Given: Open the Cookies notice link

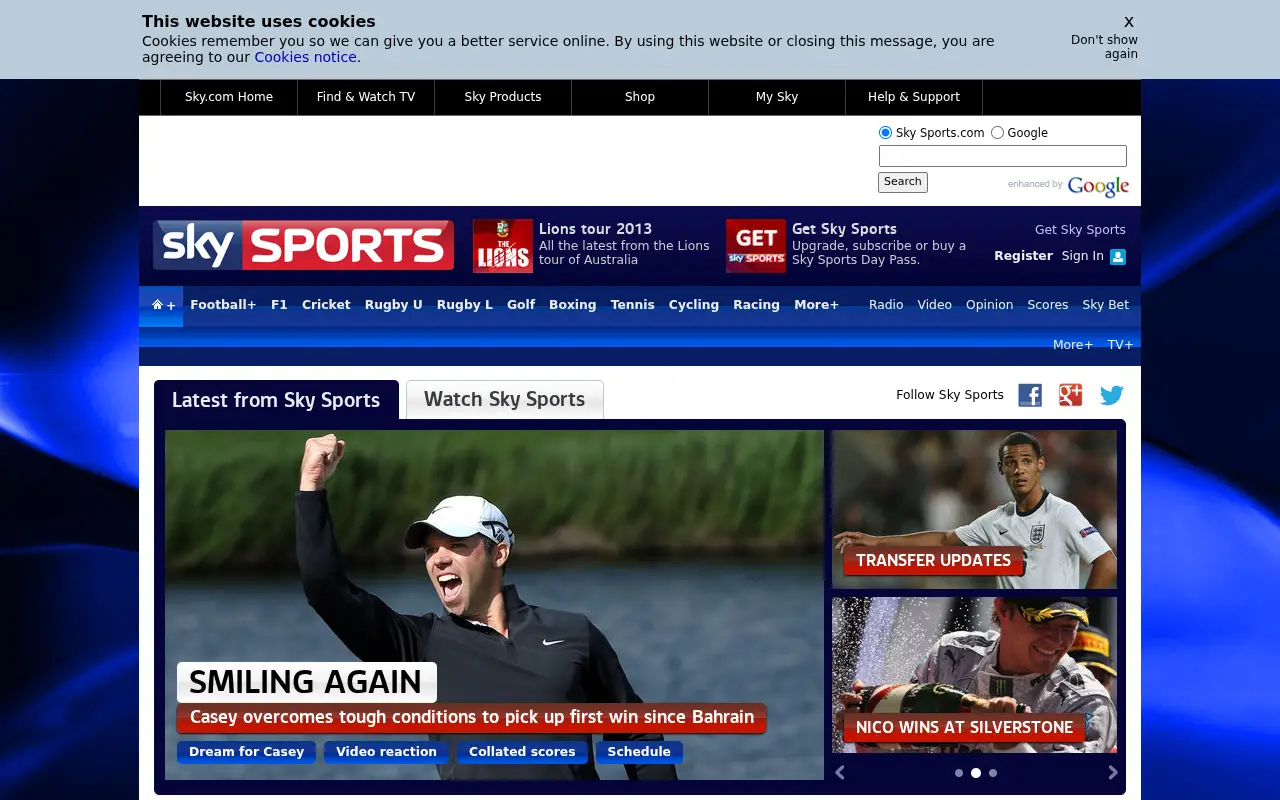Looking at the screenshot, I should [306, 57].
